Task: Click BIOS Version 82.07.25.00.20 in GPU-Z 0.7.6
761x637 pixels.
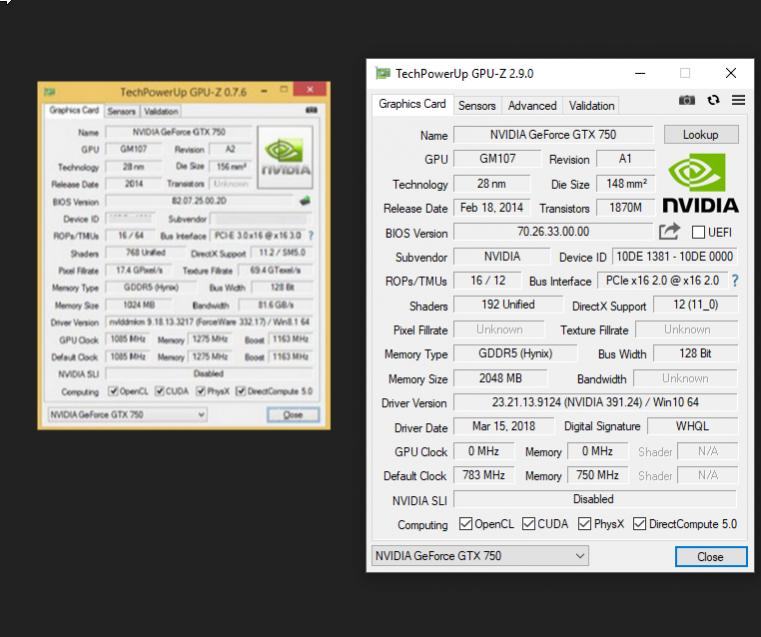Action: [x=200, y=201]
